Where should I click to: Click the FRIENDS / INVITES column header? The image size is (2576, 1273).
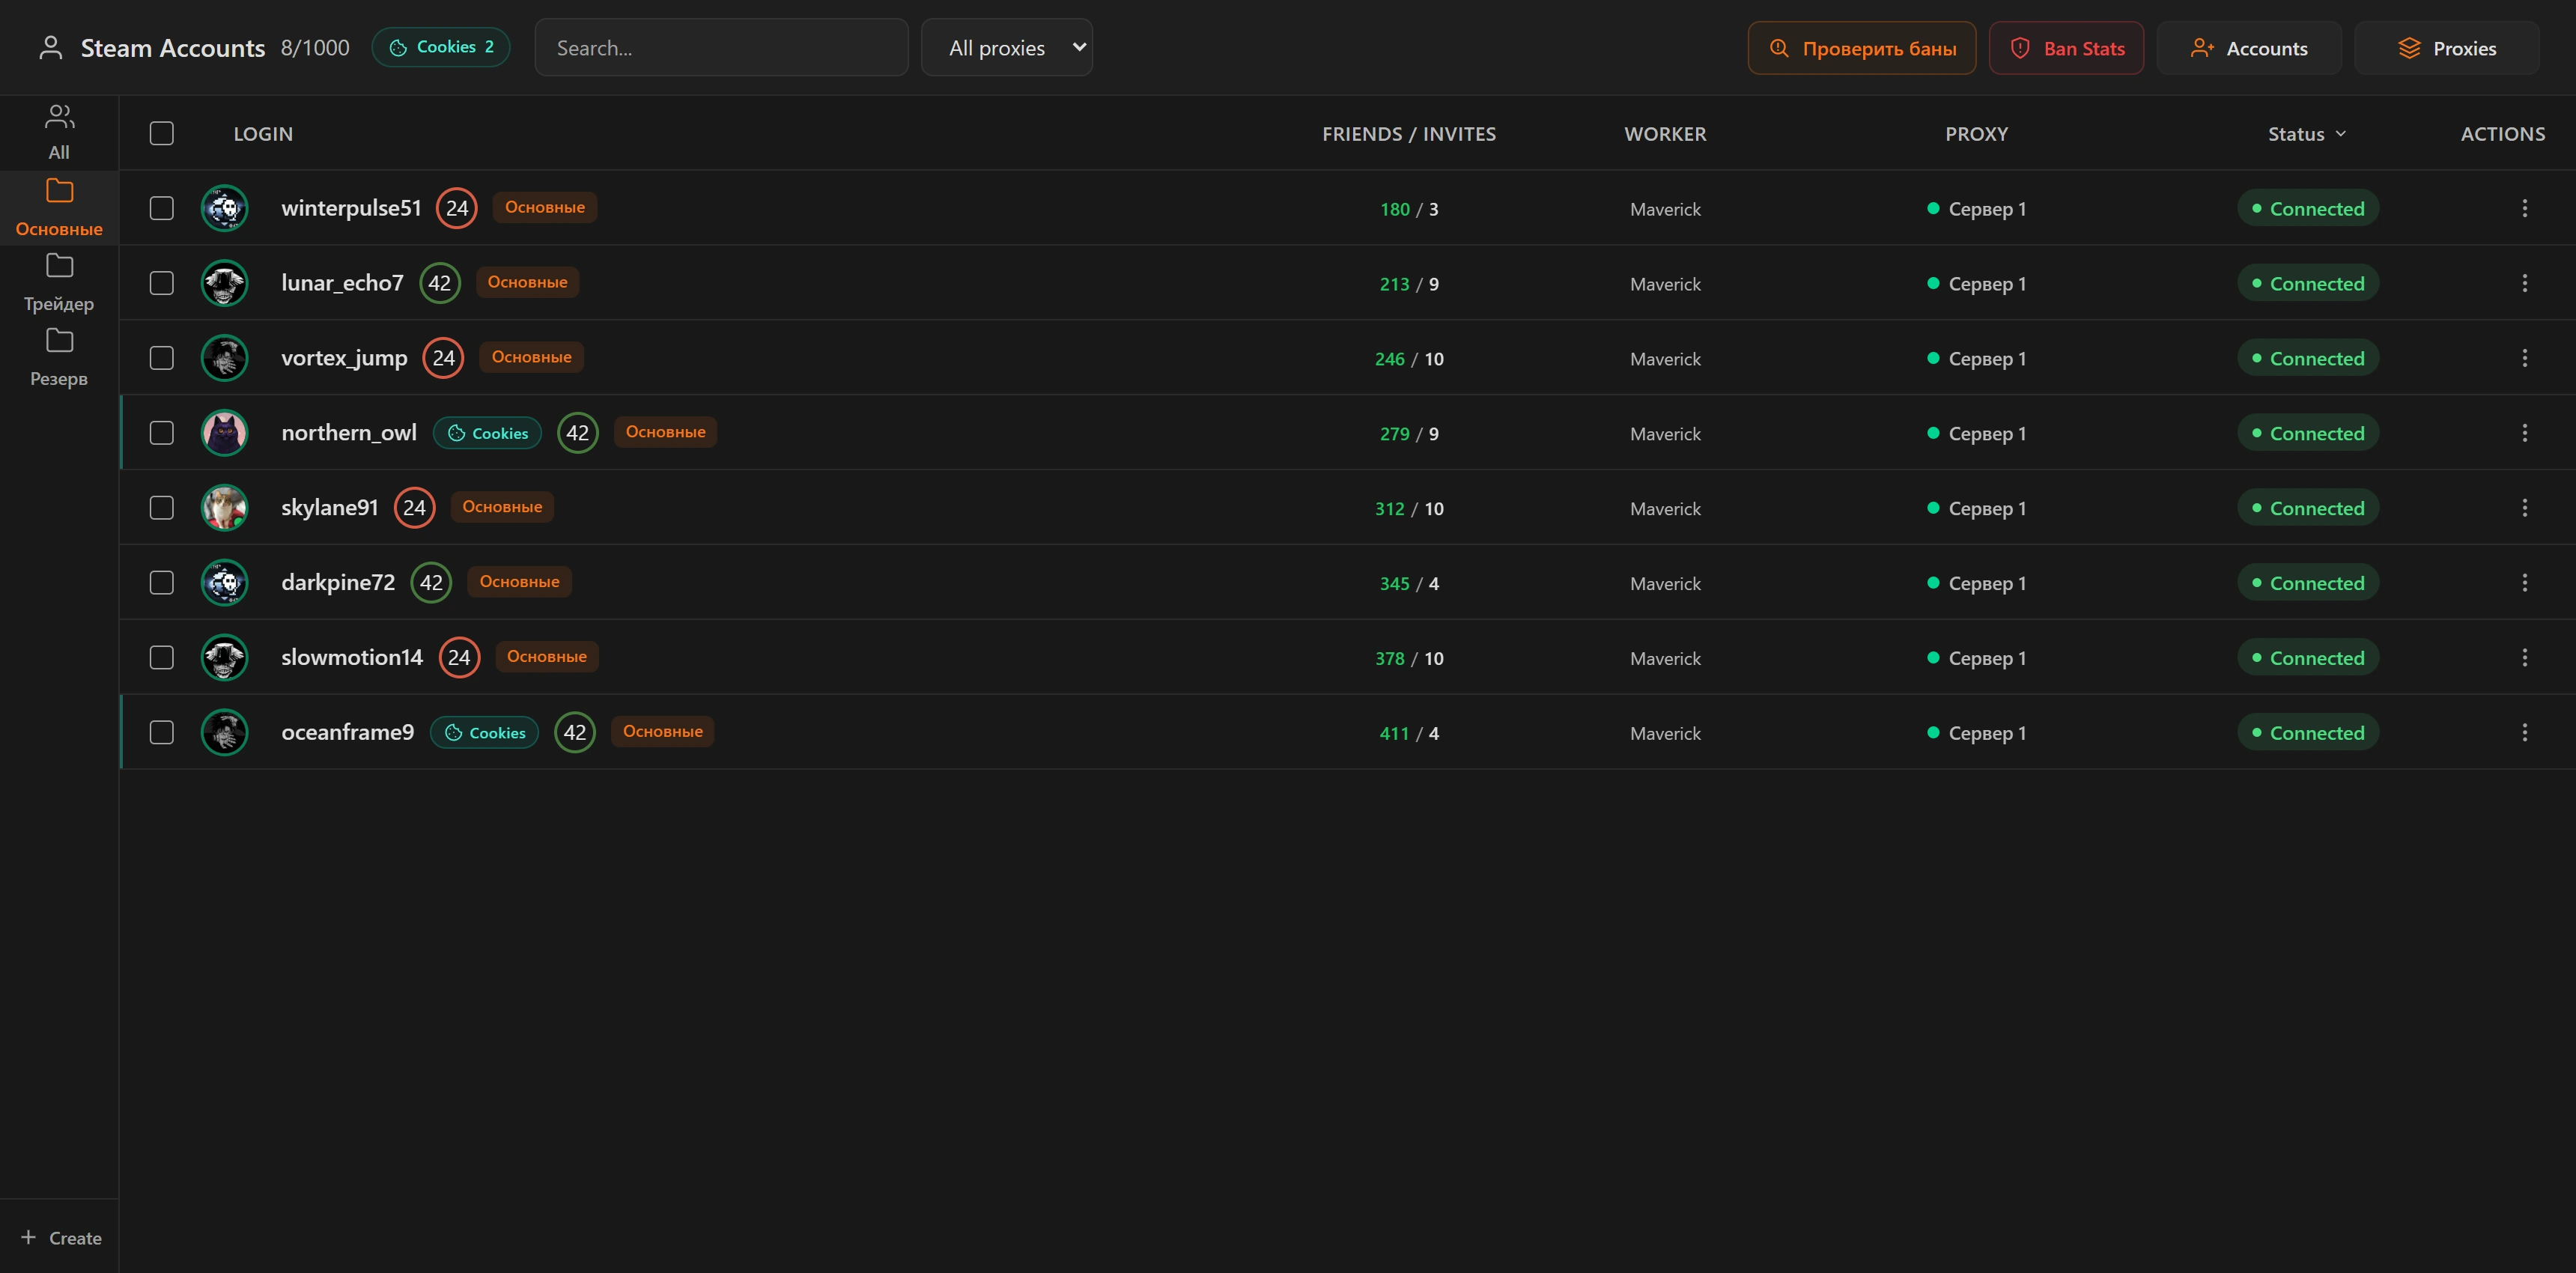(1408, 134)
